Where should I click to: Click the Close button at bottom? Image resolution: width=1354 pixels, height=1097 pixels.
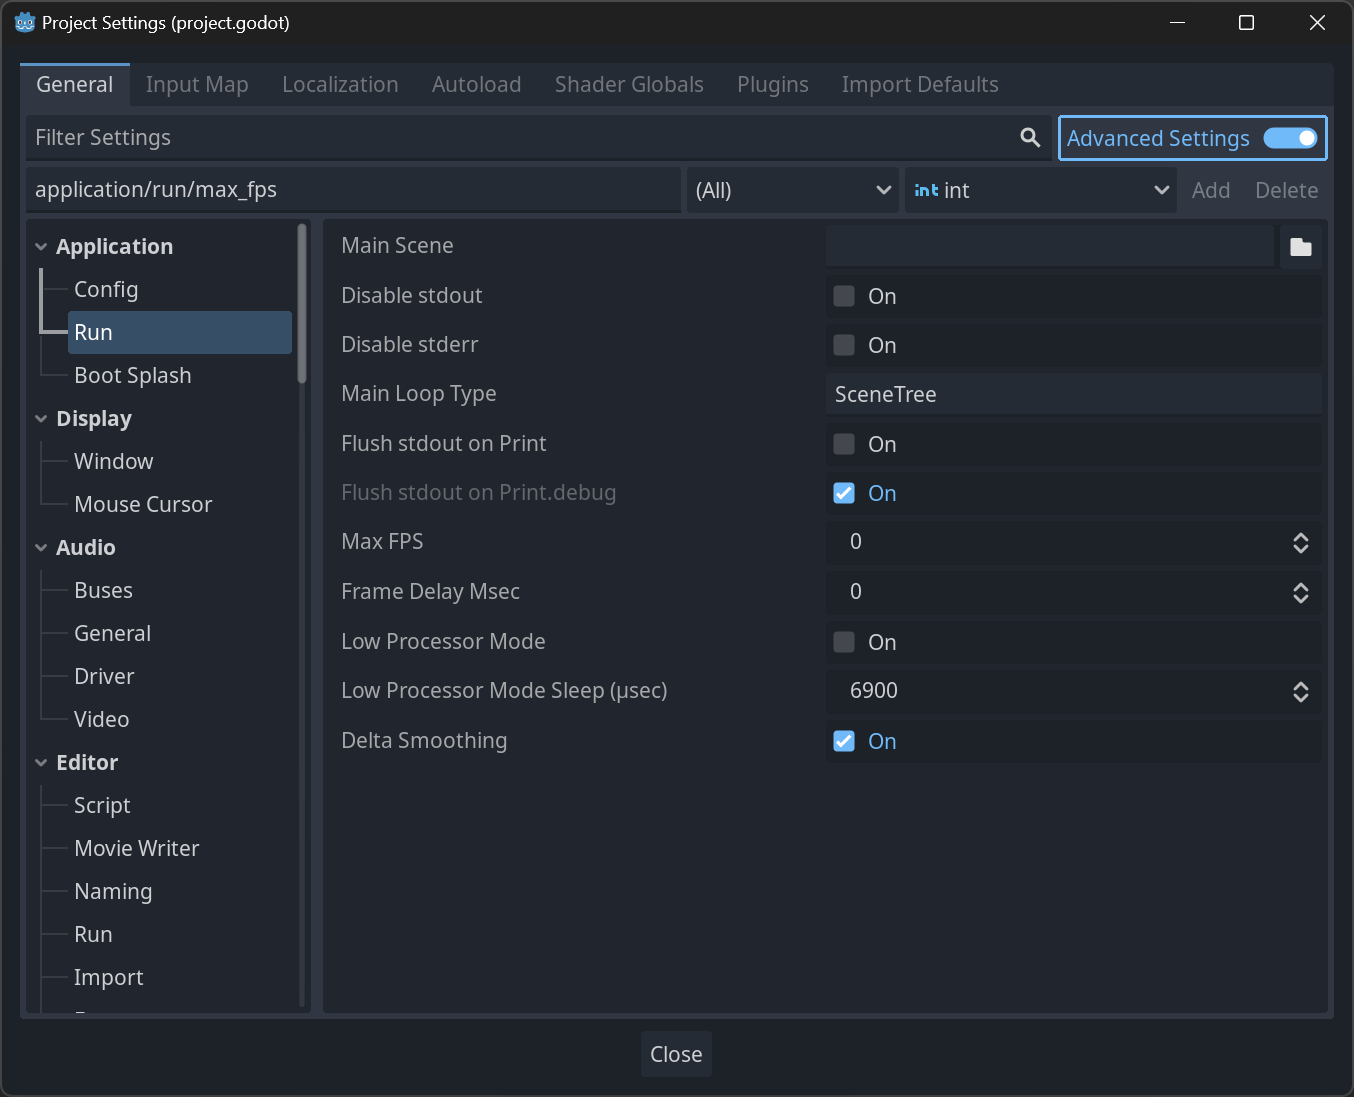click(676, 1054)
